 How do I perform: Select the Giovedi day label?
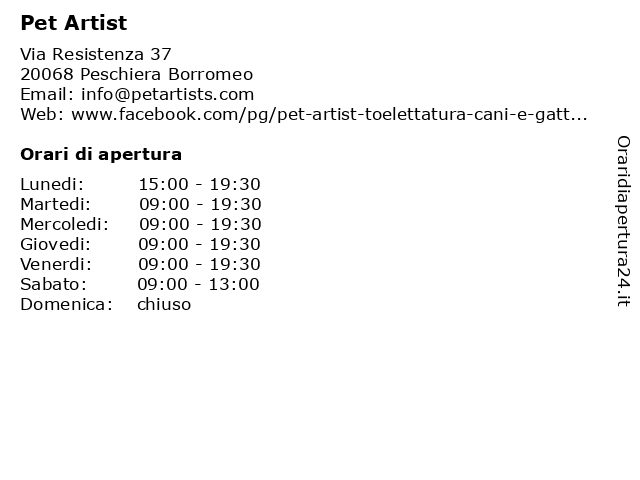(x=56, y=244)
